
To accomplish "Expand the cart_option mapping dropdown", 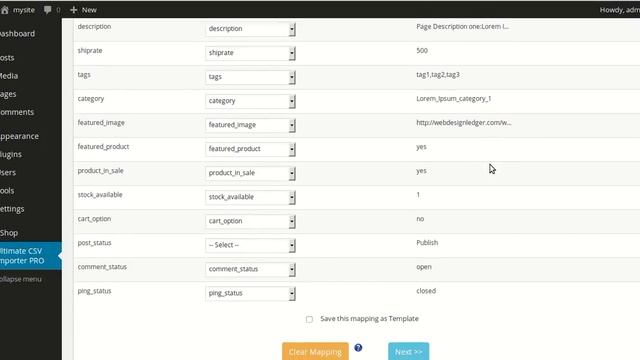I will pos(250,221).
